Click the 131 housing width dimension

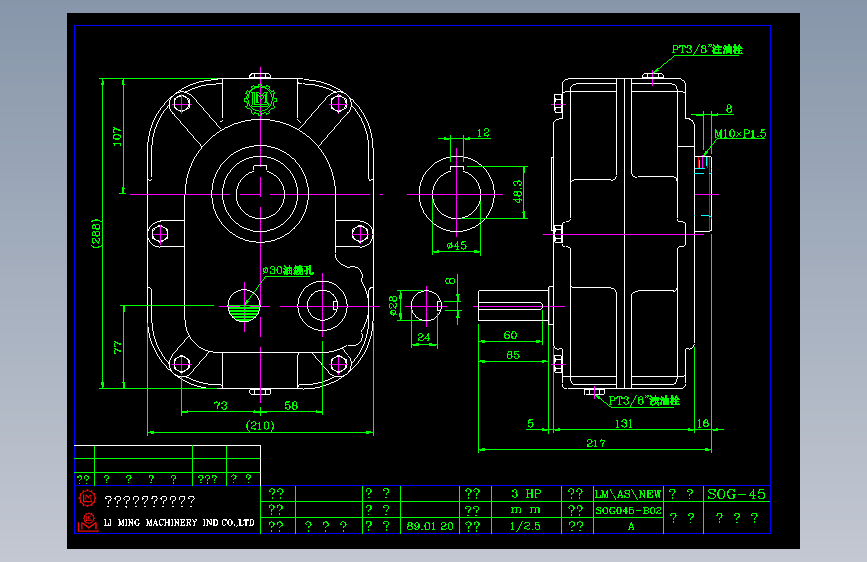tap(624, 423)
